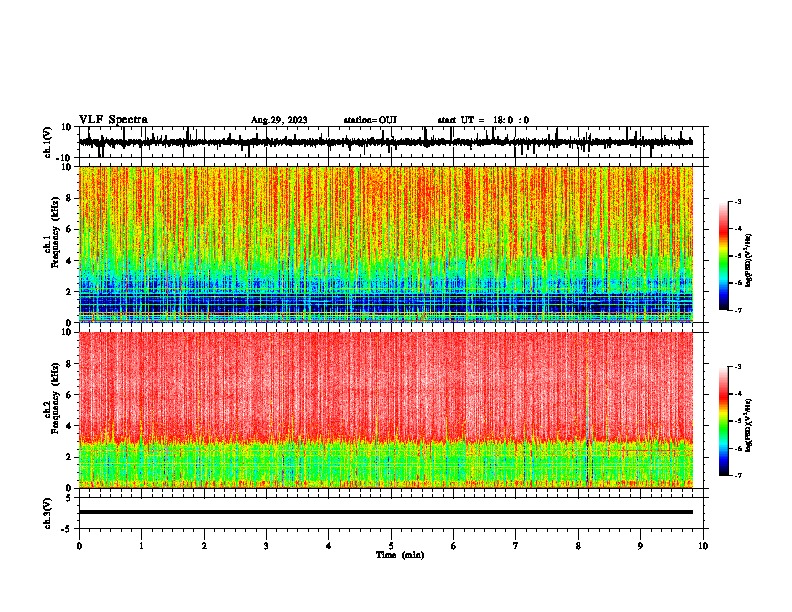Select the "Aug.29, 2023" date label
Image resolution: width=792 pixels, height=612 pixels.
(279, 120)
